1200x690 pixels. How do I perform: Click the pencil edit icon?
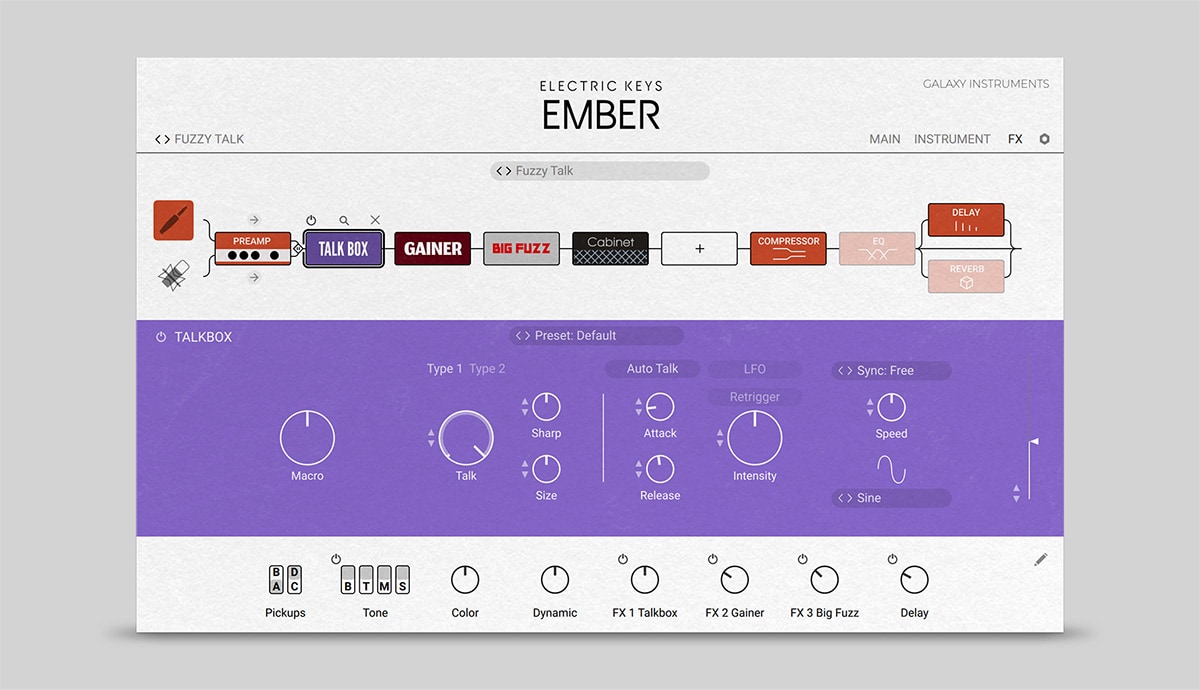[x=1041, y=560]
